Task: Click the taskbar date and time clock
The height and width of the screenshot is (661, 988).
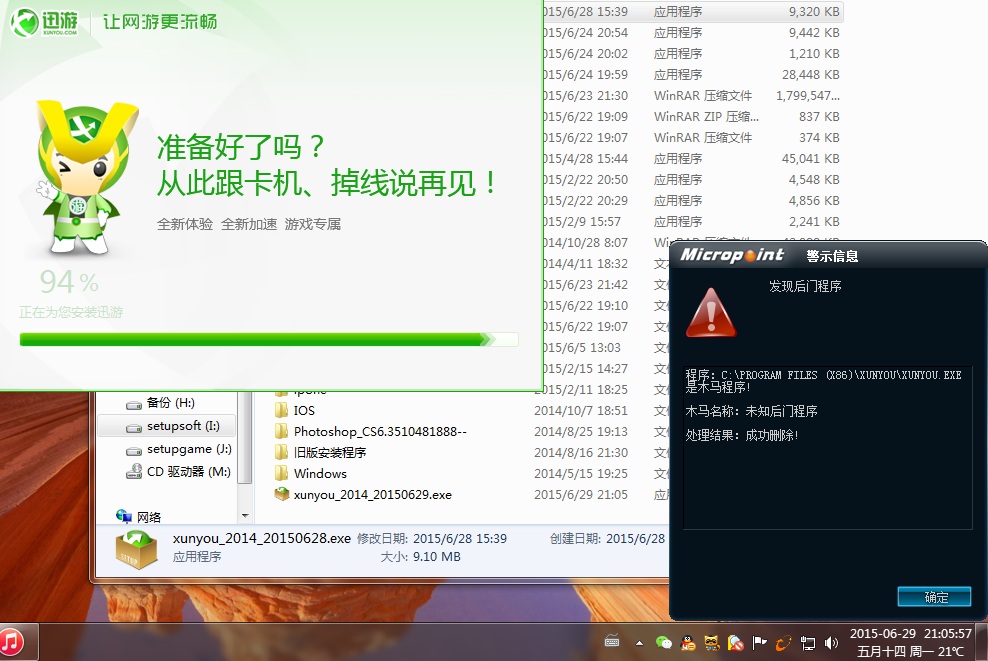Action: click(910, 642)
